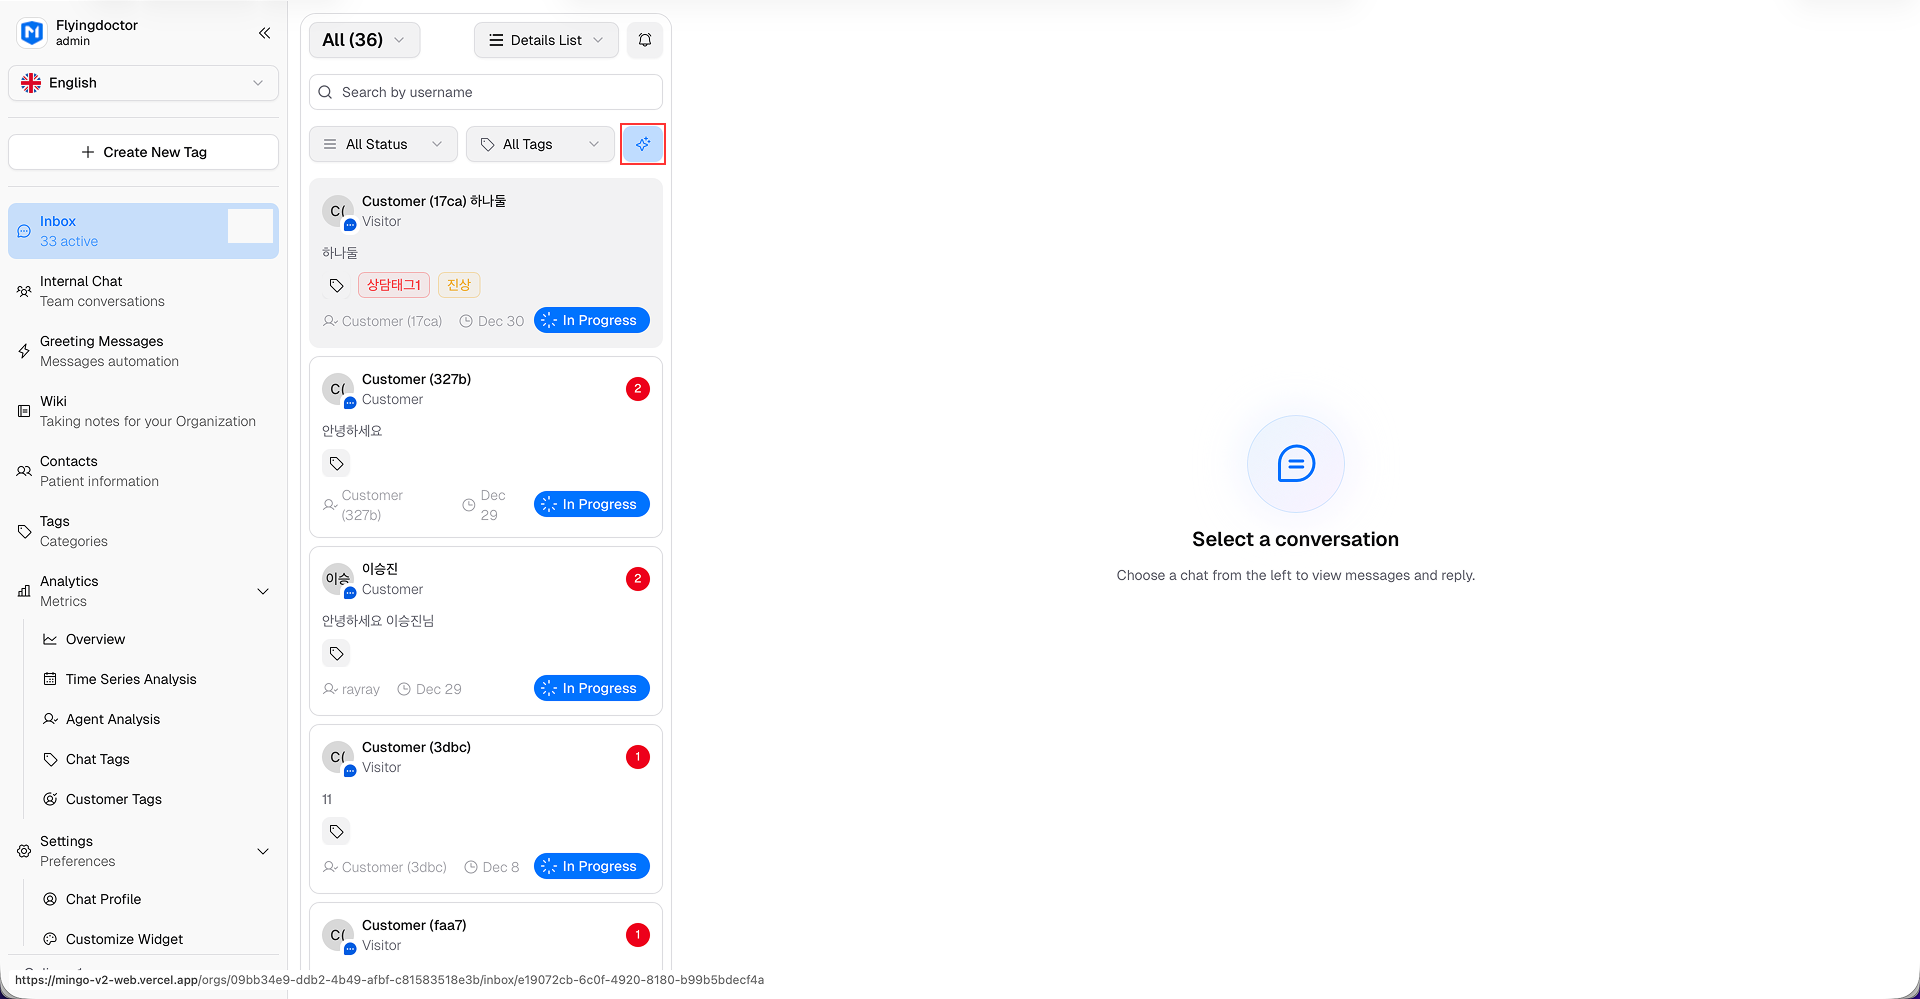Click the AI sparkle filter button
This screenshot has height=999, width=1920.
point(643,144)
